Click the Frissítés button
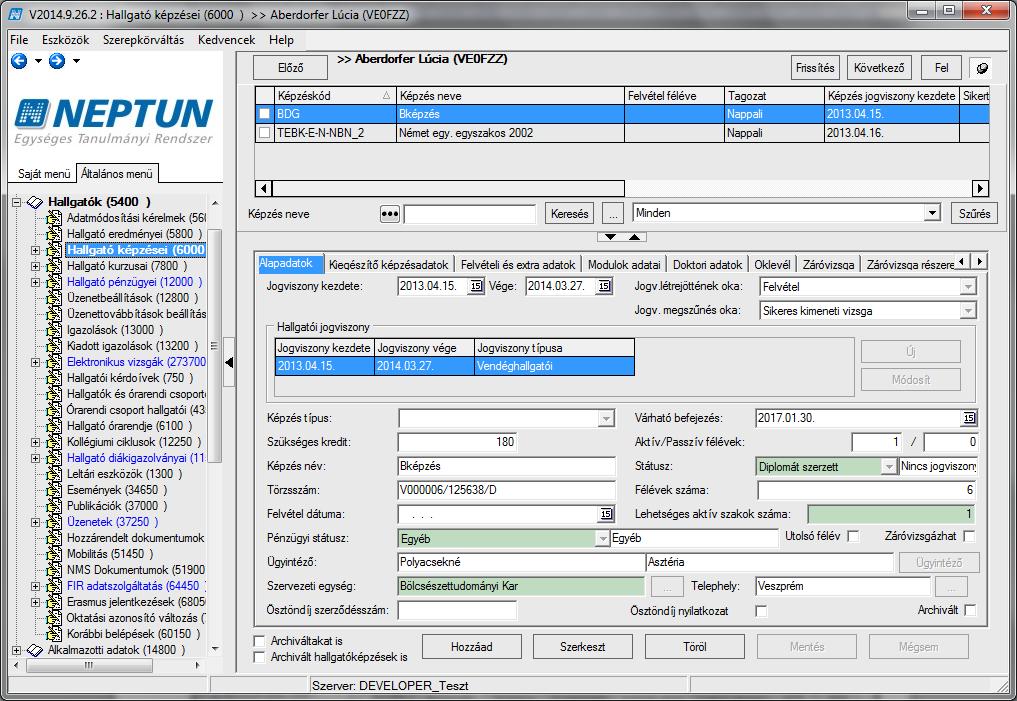 815,68
